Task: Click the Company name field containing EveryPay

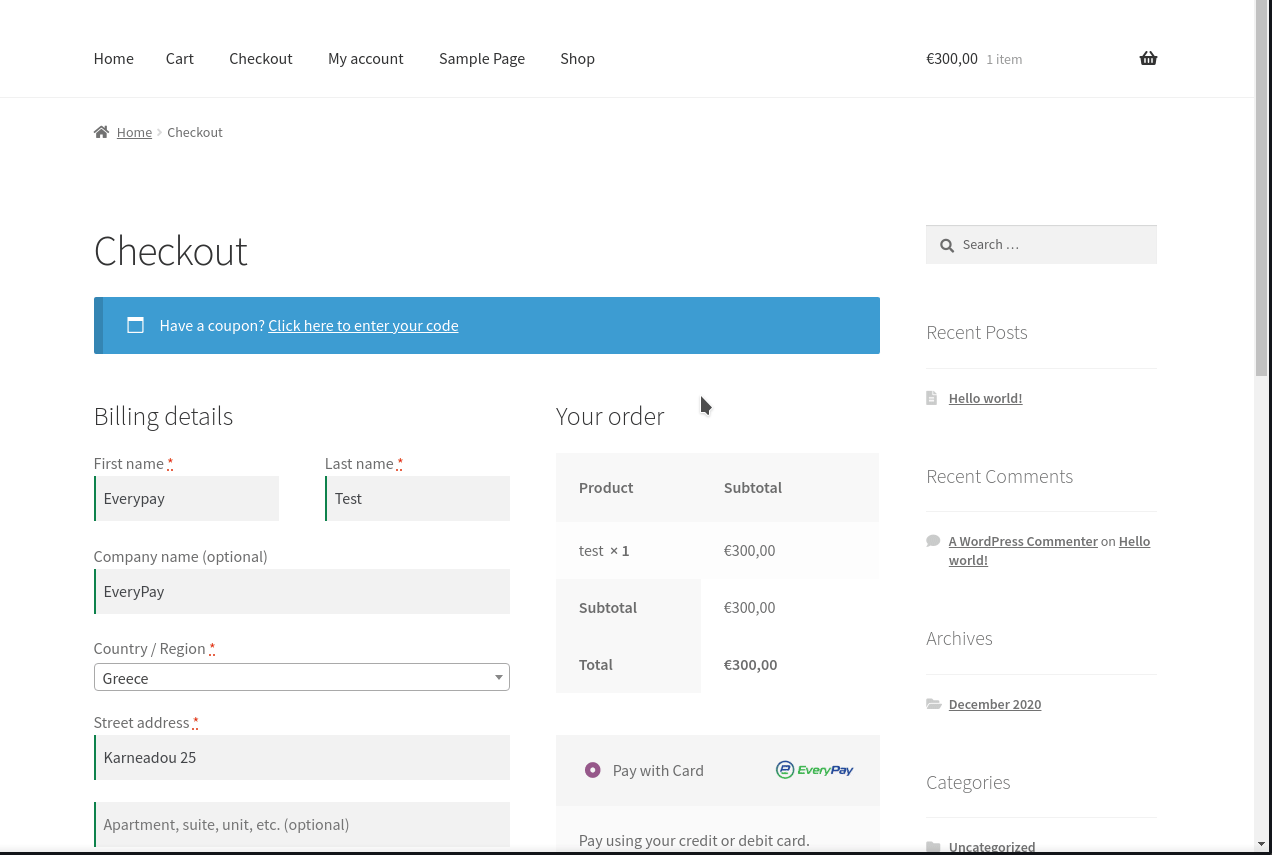Action: pos(302,591)
